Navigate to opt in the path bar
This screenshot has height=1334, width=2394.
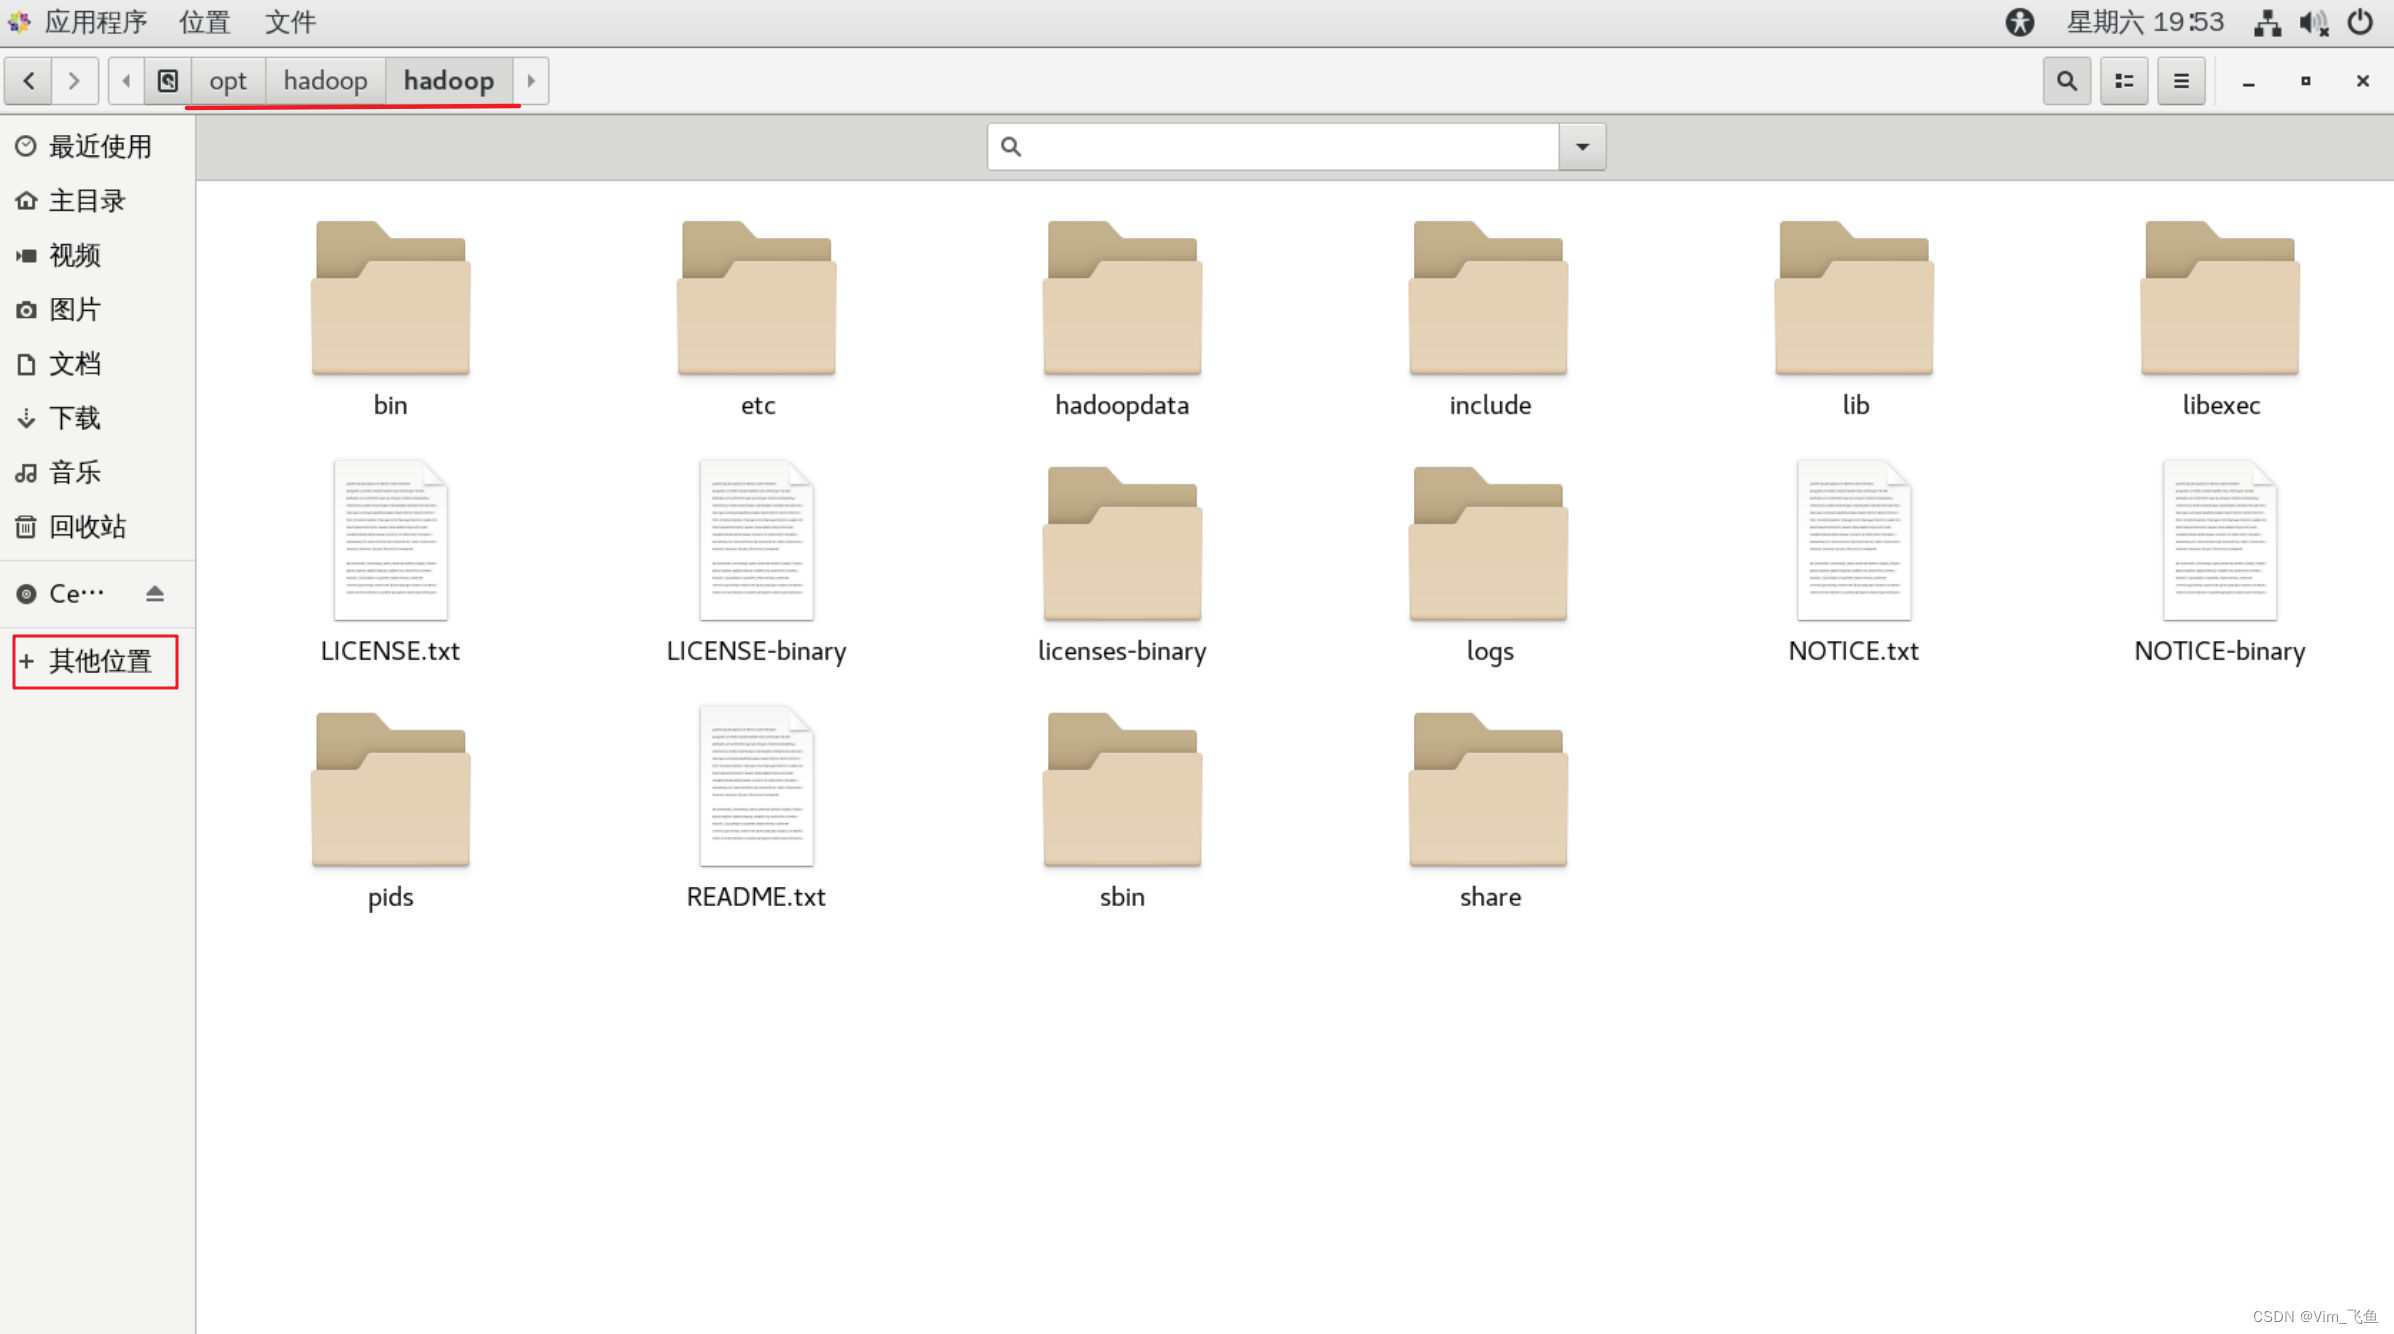pyautogui.click(x=228, y=81)
